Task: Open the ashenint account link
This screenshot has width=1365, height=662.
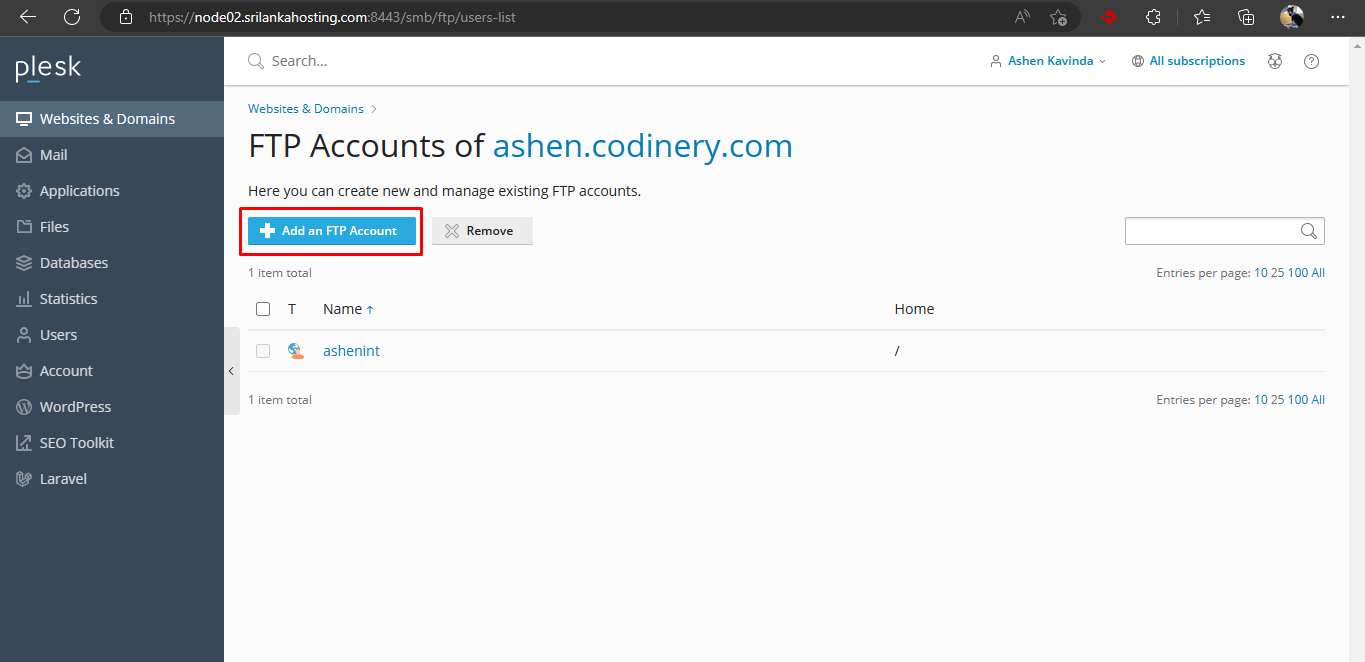Action: coord(351,351)
